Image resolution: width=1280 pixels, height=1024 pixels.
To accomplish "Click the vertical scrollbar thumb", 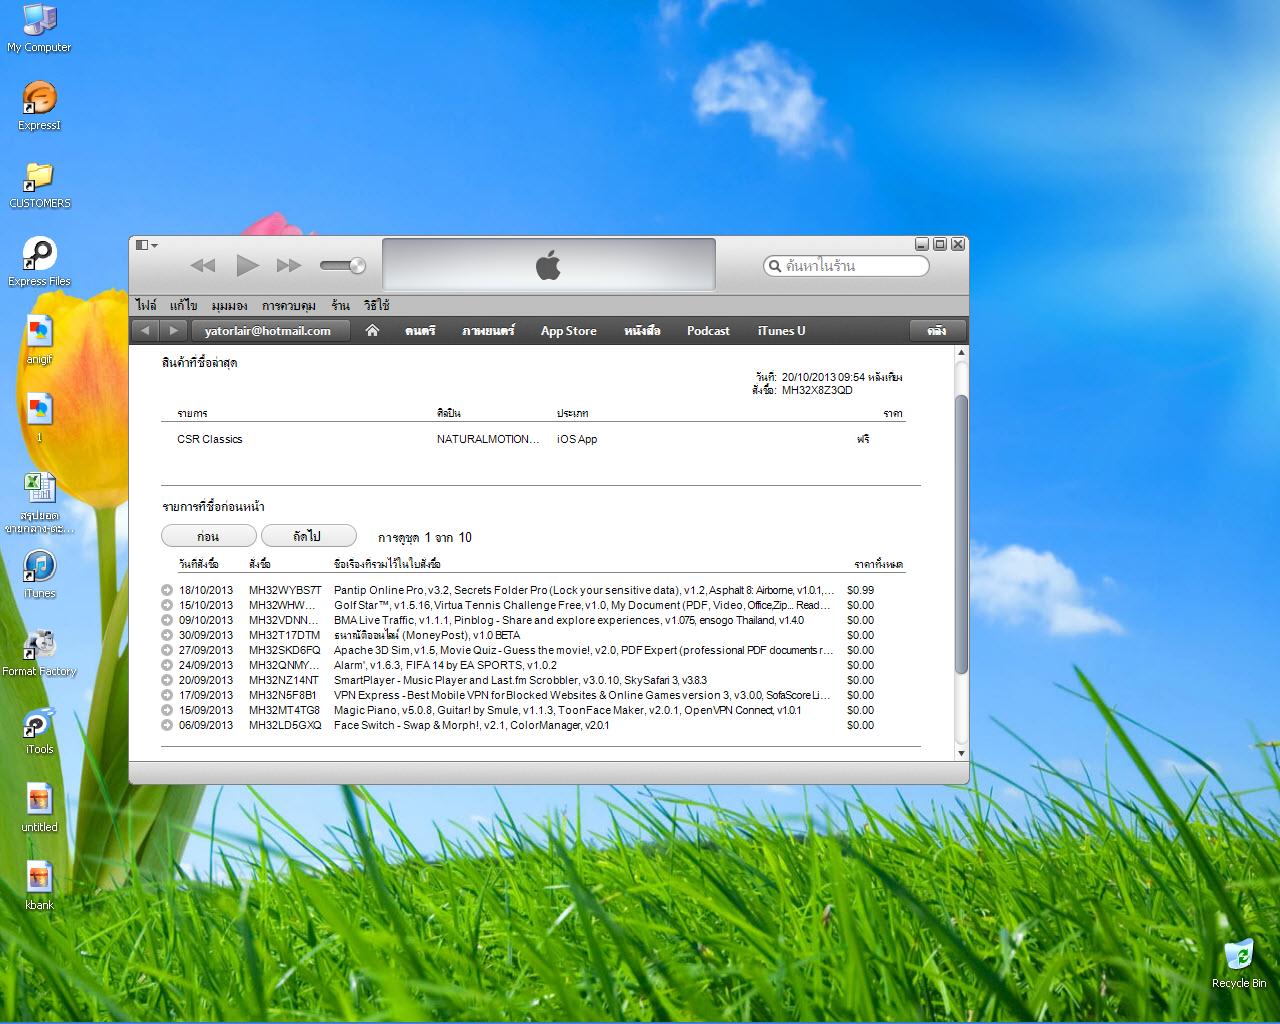I will point(962,534).
